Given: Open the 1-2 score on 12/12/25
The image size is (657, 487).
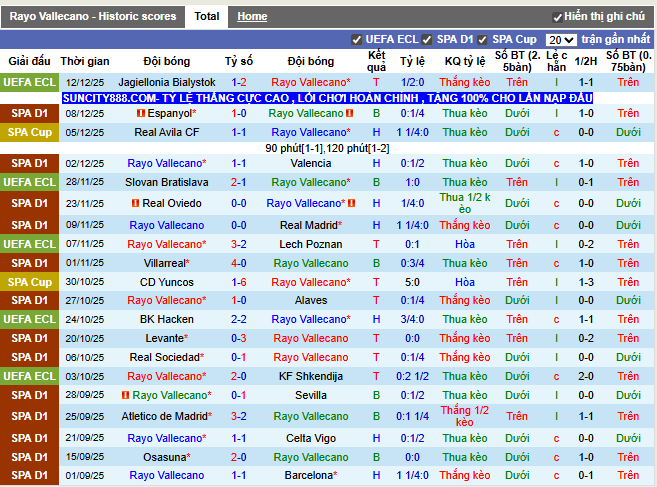Looking at the screenshot, I should point(239,82).
